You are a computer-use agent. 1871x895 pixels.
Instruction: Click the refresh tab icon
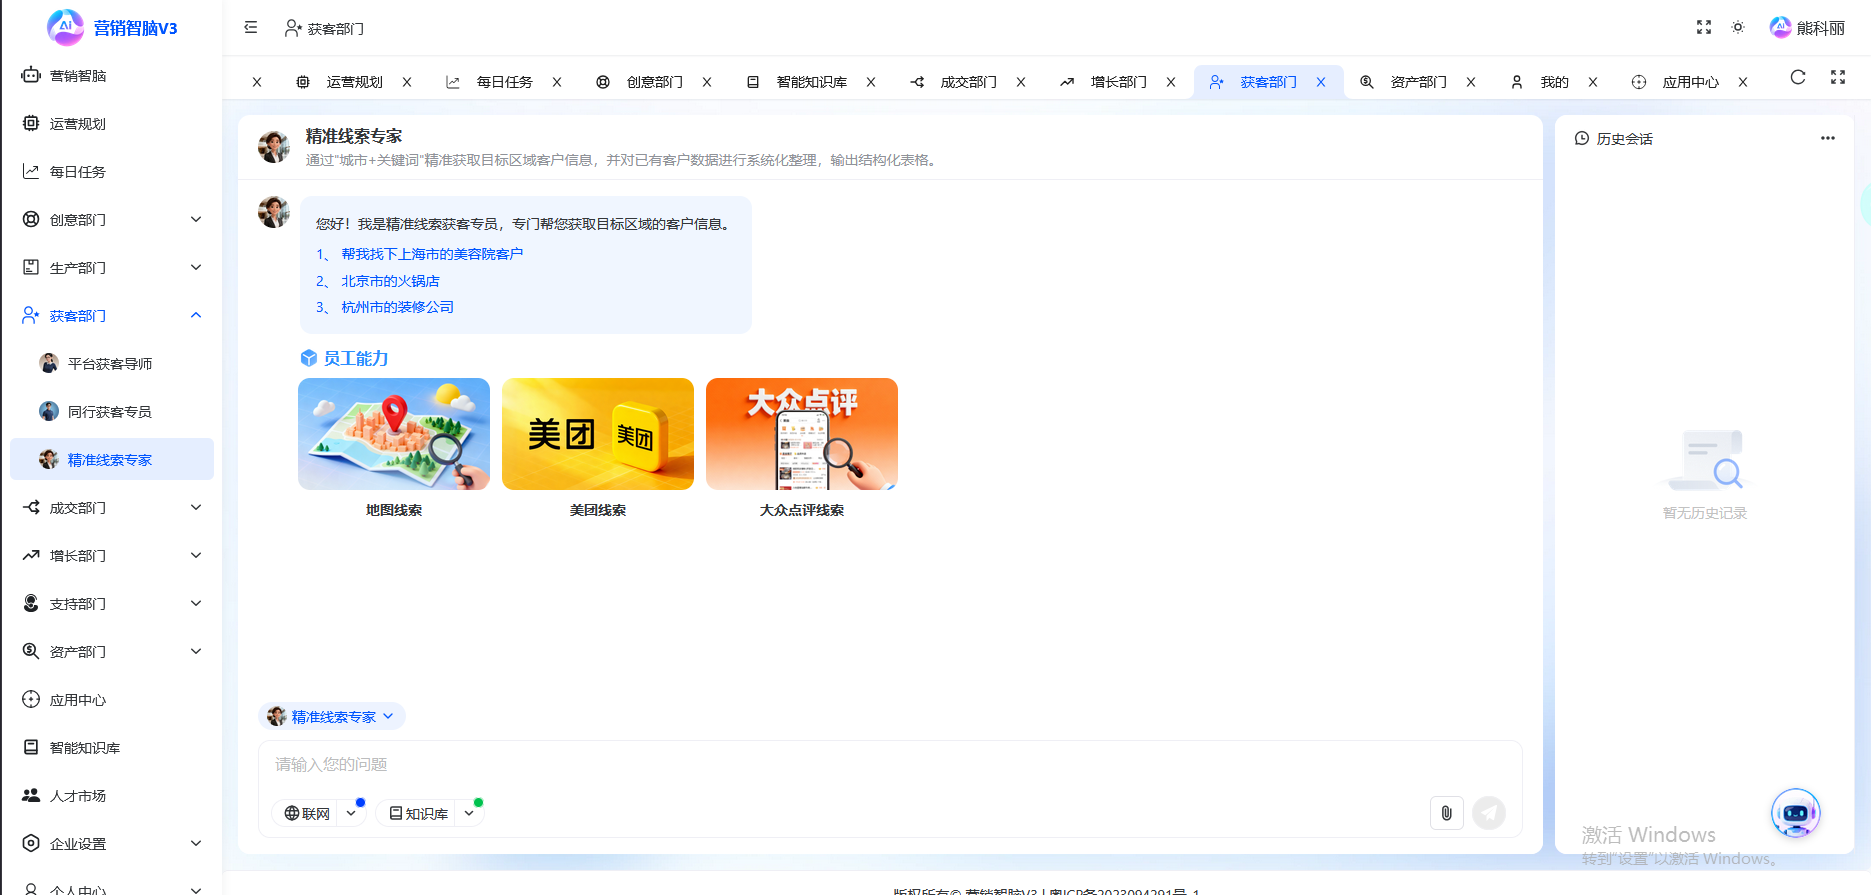point(1798,78)
